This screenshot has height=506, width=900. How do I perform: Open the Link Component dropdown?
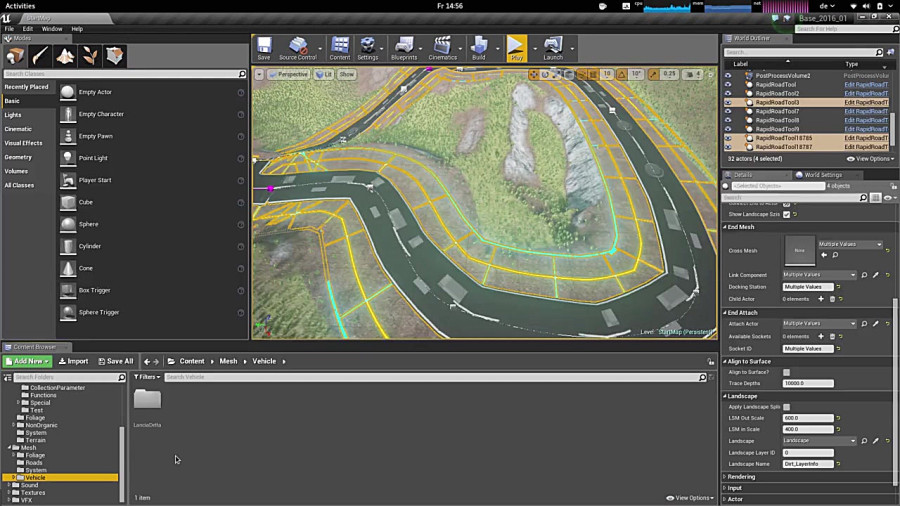[x=819, y=275]
